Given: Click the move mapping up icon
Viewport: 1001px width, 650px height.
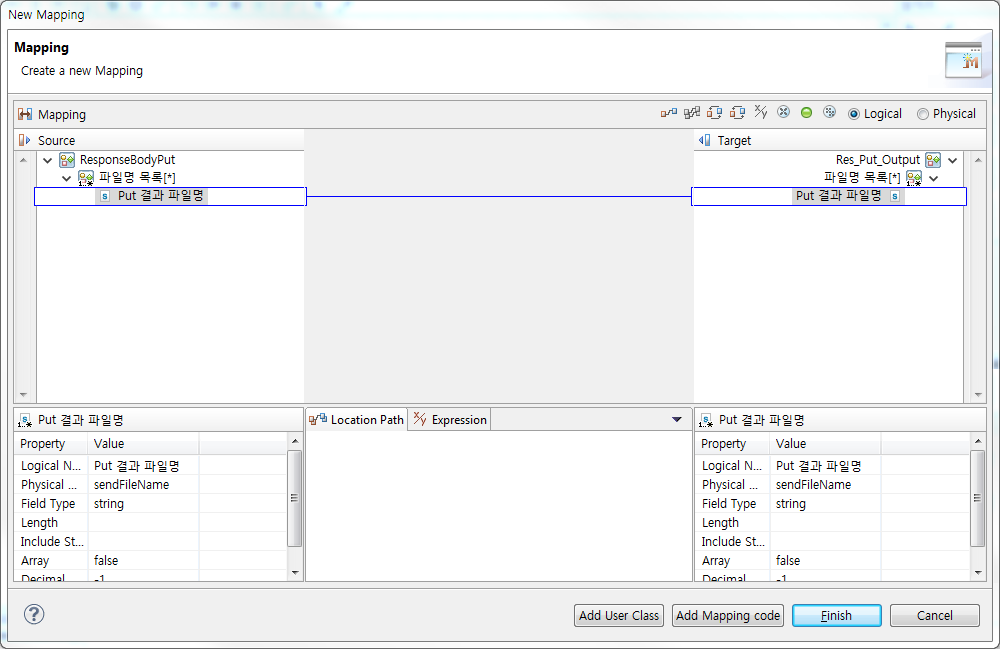Looking at the screenshot, I should pos(714,113).
